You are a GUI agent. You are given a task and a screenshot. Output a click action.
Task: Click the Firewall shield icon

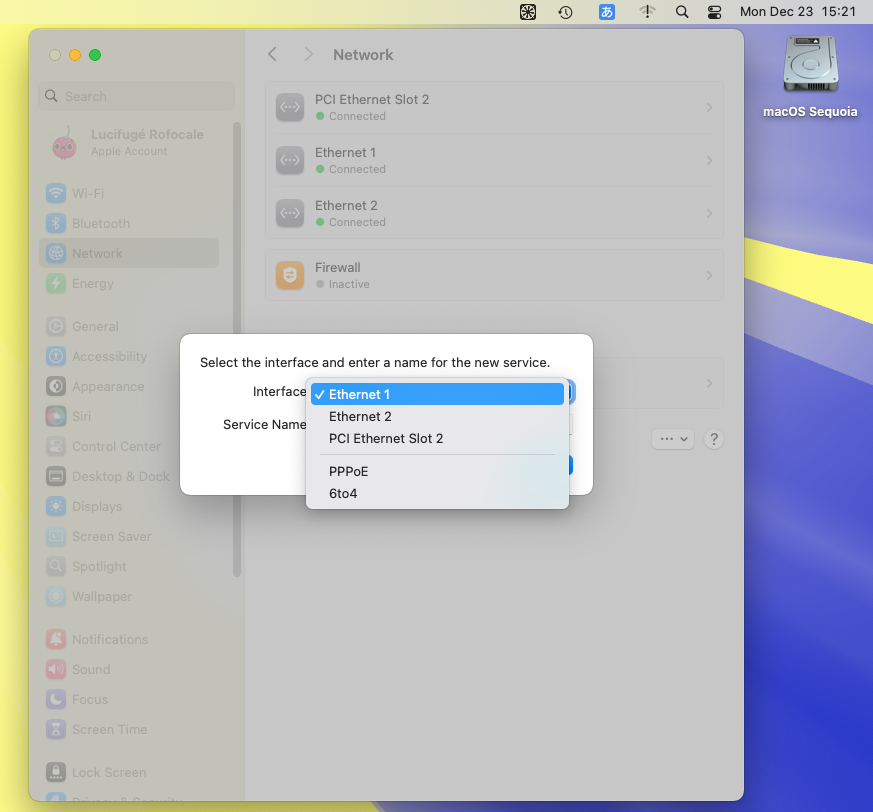[x=290, y=275]
